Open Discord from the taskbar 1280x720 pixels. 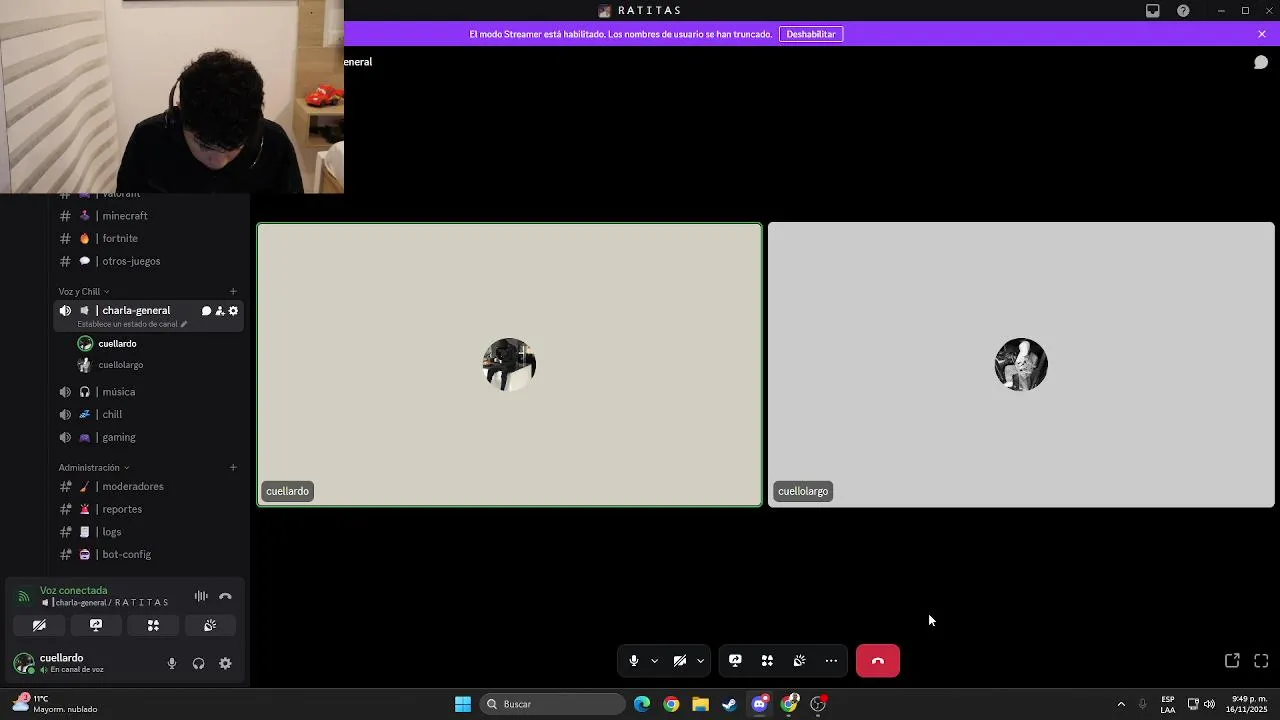point(759,704)
